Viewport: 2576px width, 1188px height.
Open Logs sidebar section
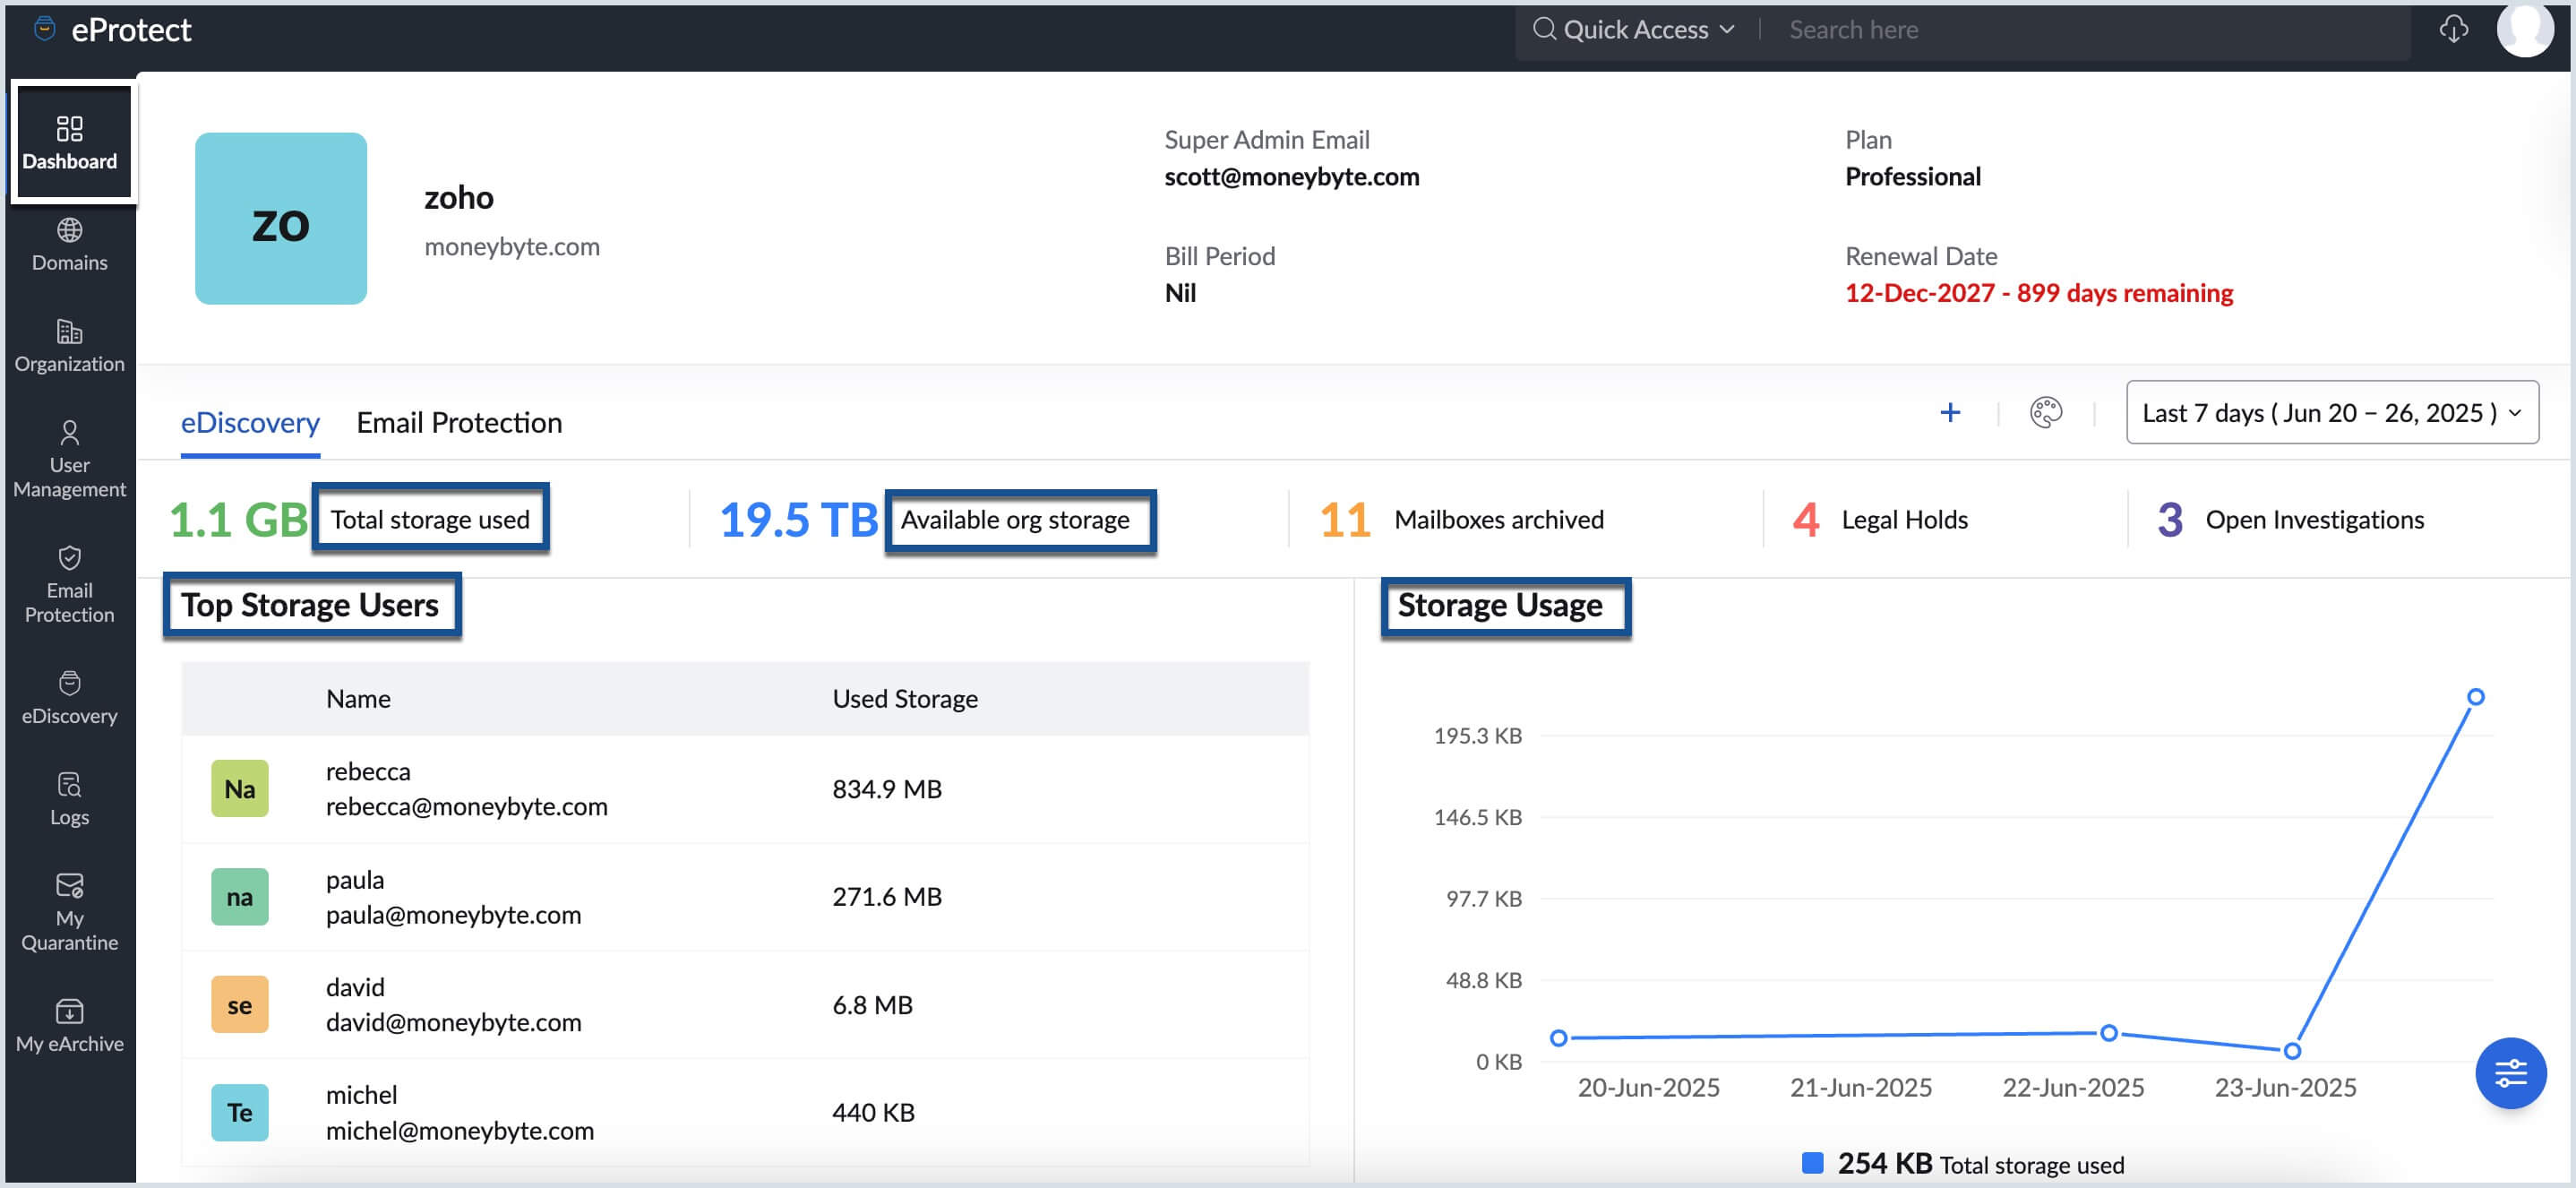69,799
